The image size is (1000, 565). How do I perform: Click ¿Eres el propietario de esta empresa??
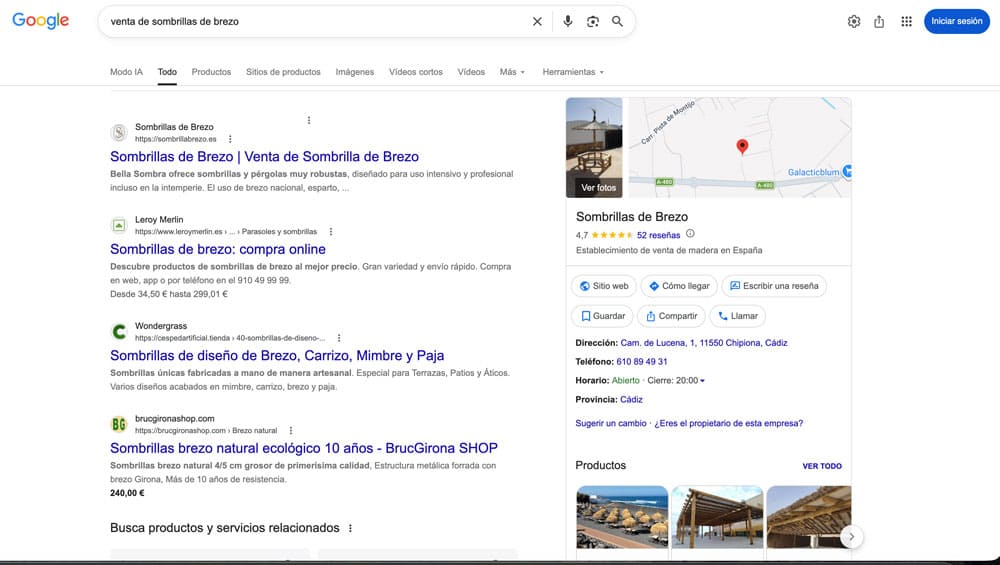tap(728, 423)
